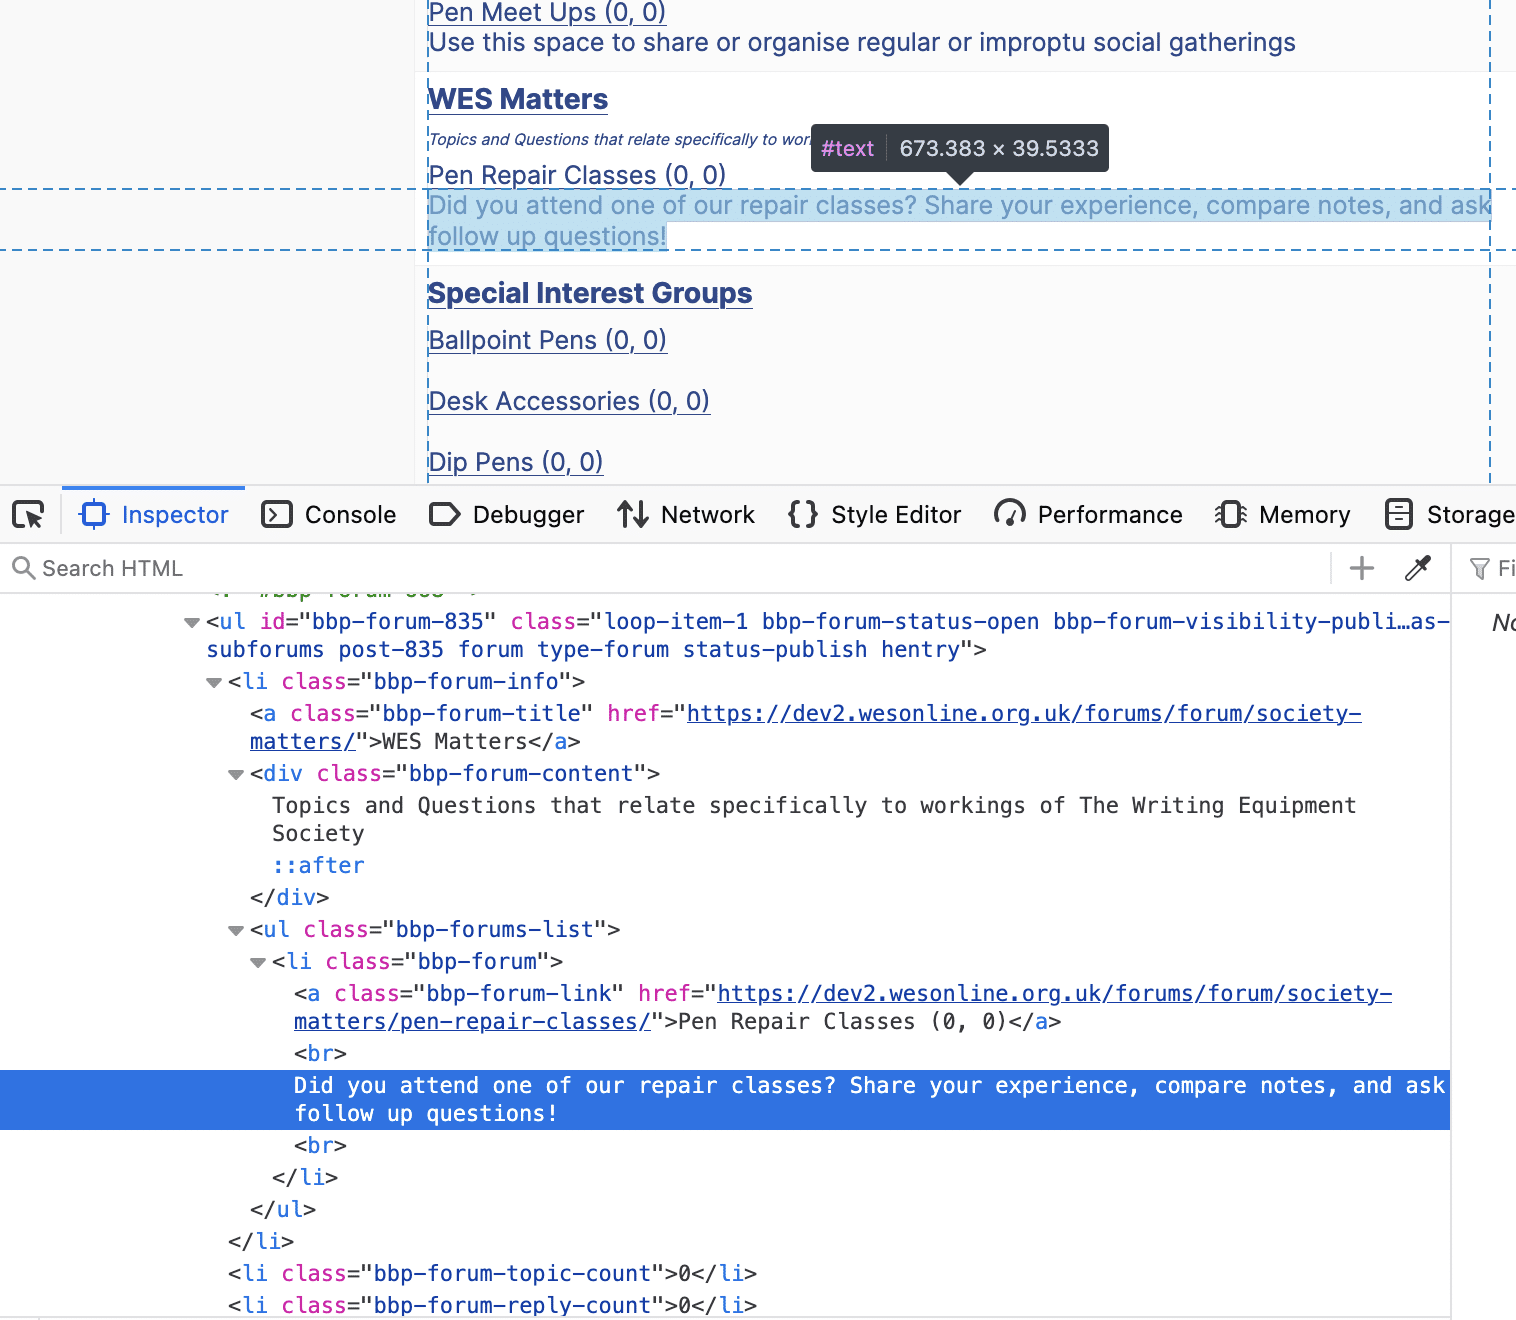
Task: Open the Pen Meet Ups link
Action: tap(547, 12)
